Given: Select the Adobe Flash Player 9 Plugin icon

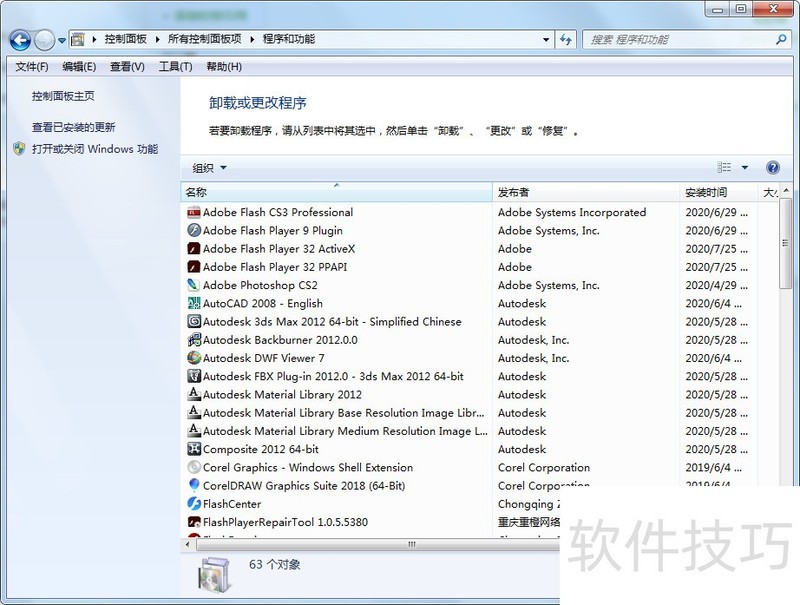Looking at the screenshot, I should click(x=194, y=231).
